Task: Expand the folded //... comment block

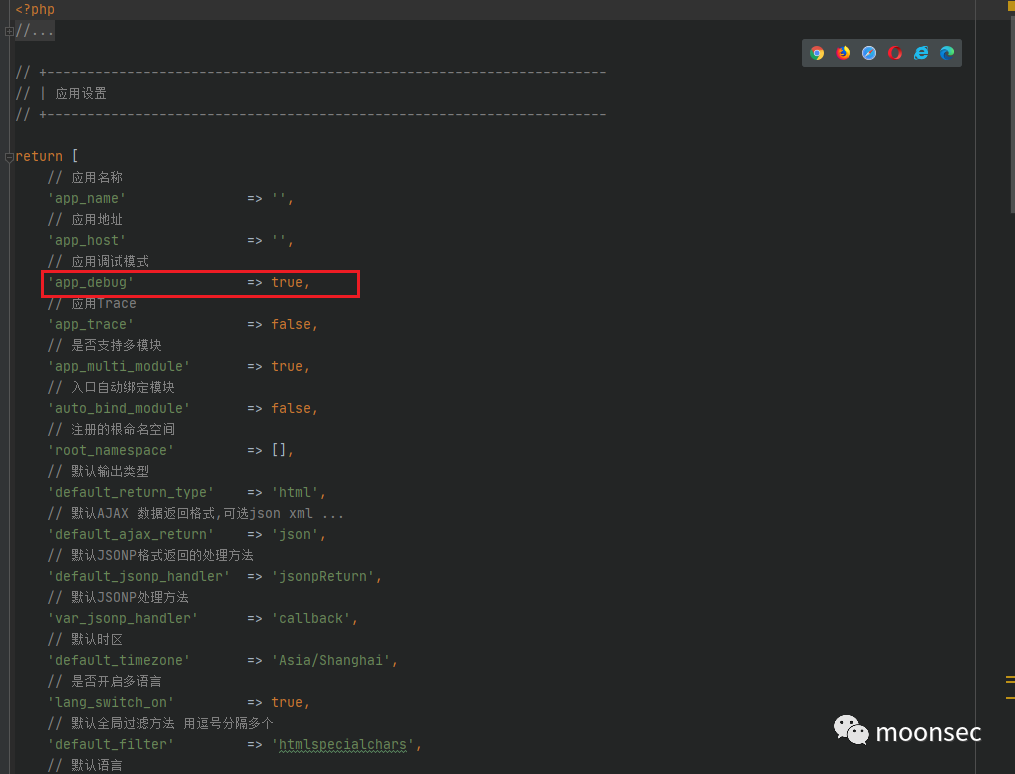Action: point(9,31)
